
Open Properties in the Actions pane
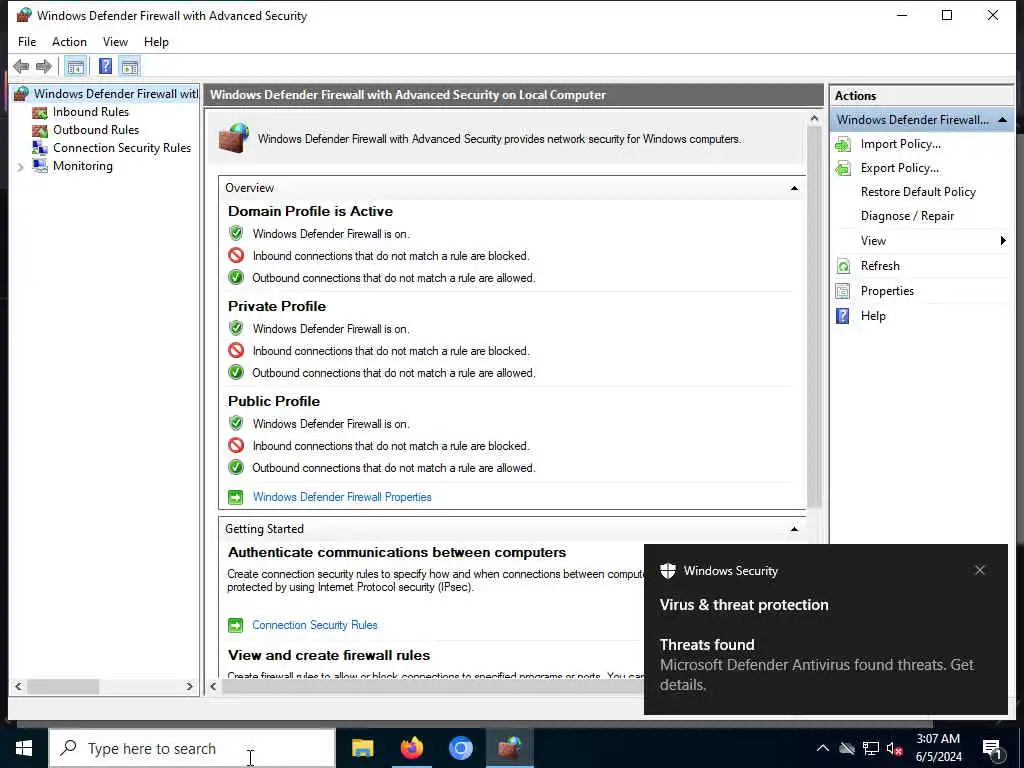pyautogui.click(x=887, y=291)
